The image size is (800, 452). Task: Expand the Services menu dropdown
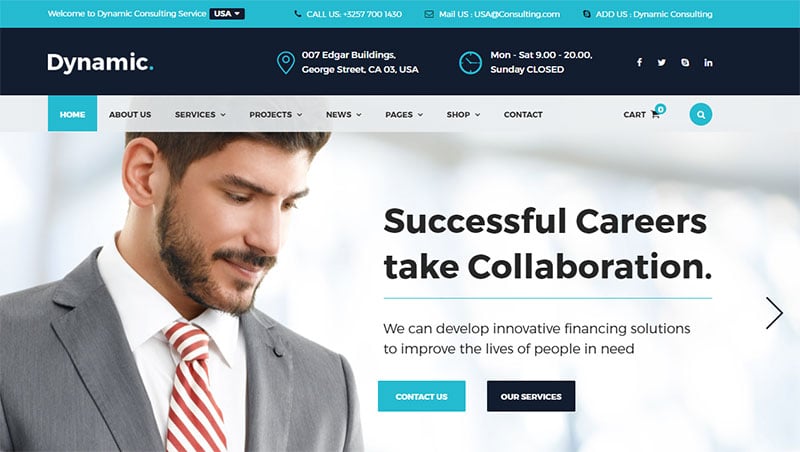[x=201, y=115]
